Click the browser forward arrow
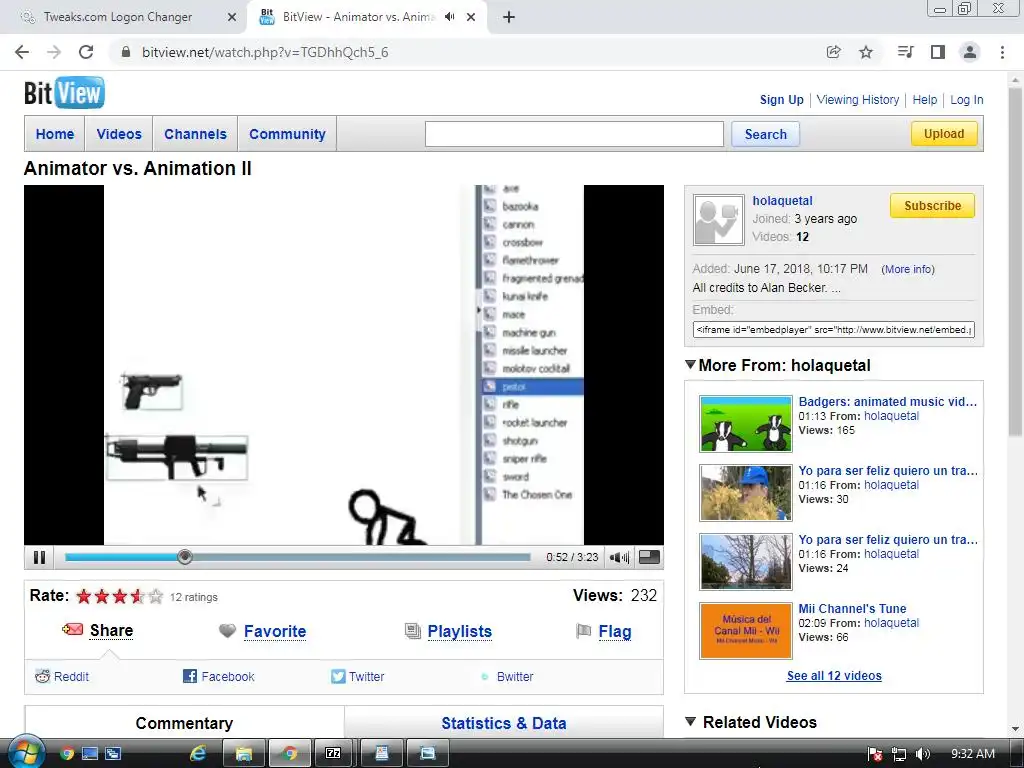Screen dimensions: 1024x768 coord(54,52)
